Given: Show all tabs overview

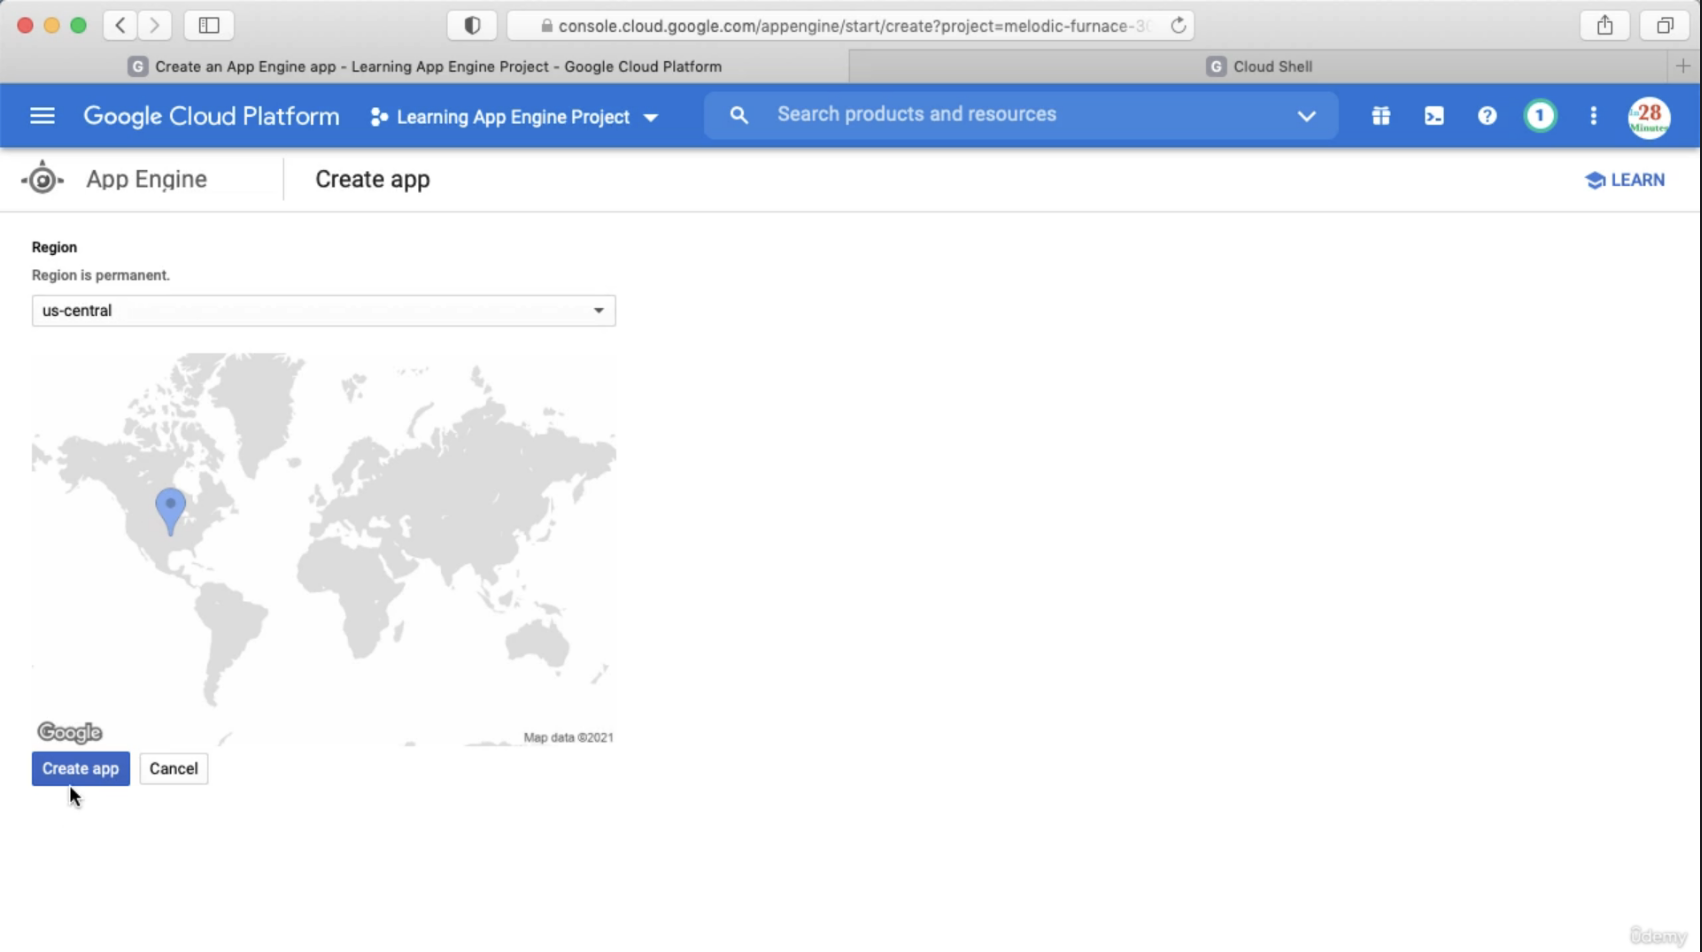Looking at the screenshot, I should pyautogui.click(x=1665, y=25).
